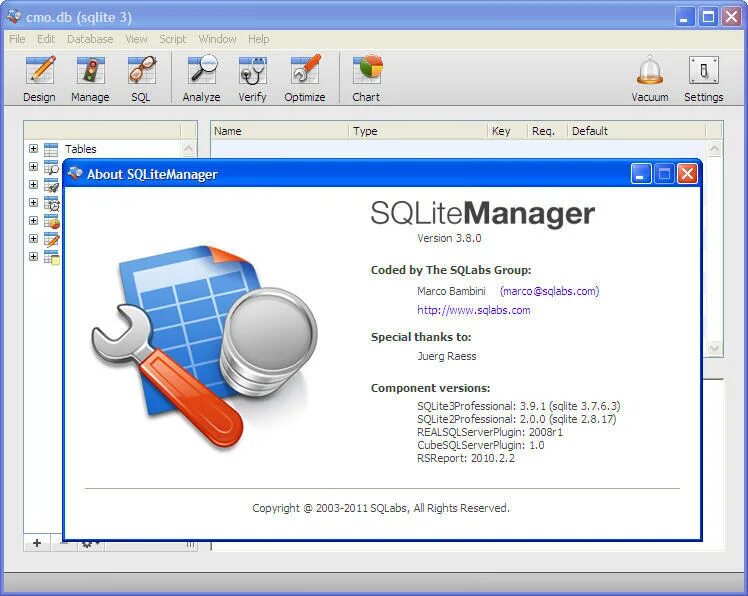
Task: Click the About SQLiteManager title bar icon
Action: [74, 174]
